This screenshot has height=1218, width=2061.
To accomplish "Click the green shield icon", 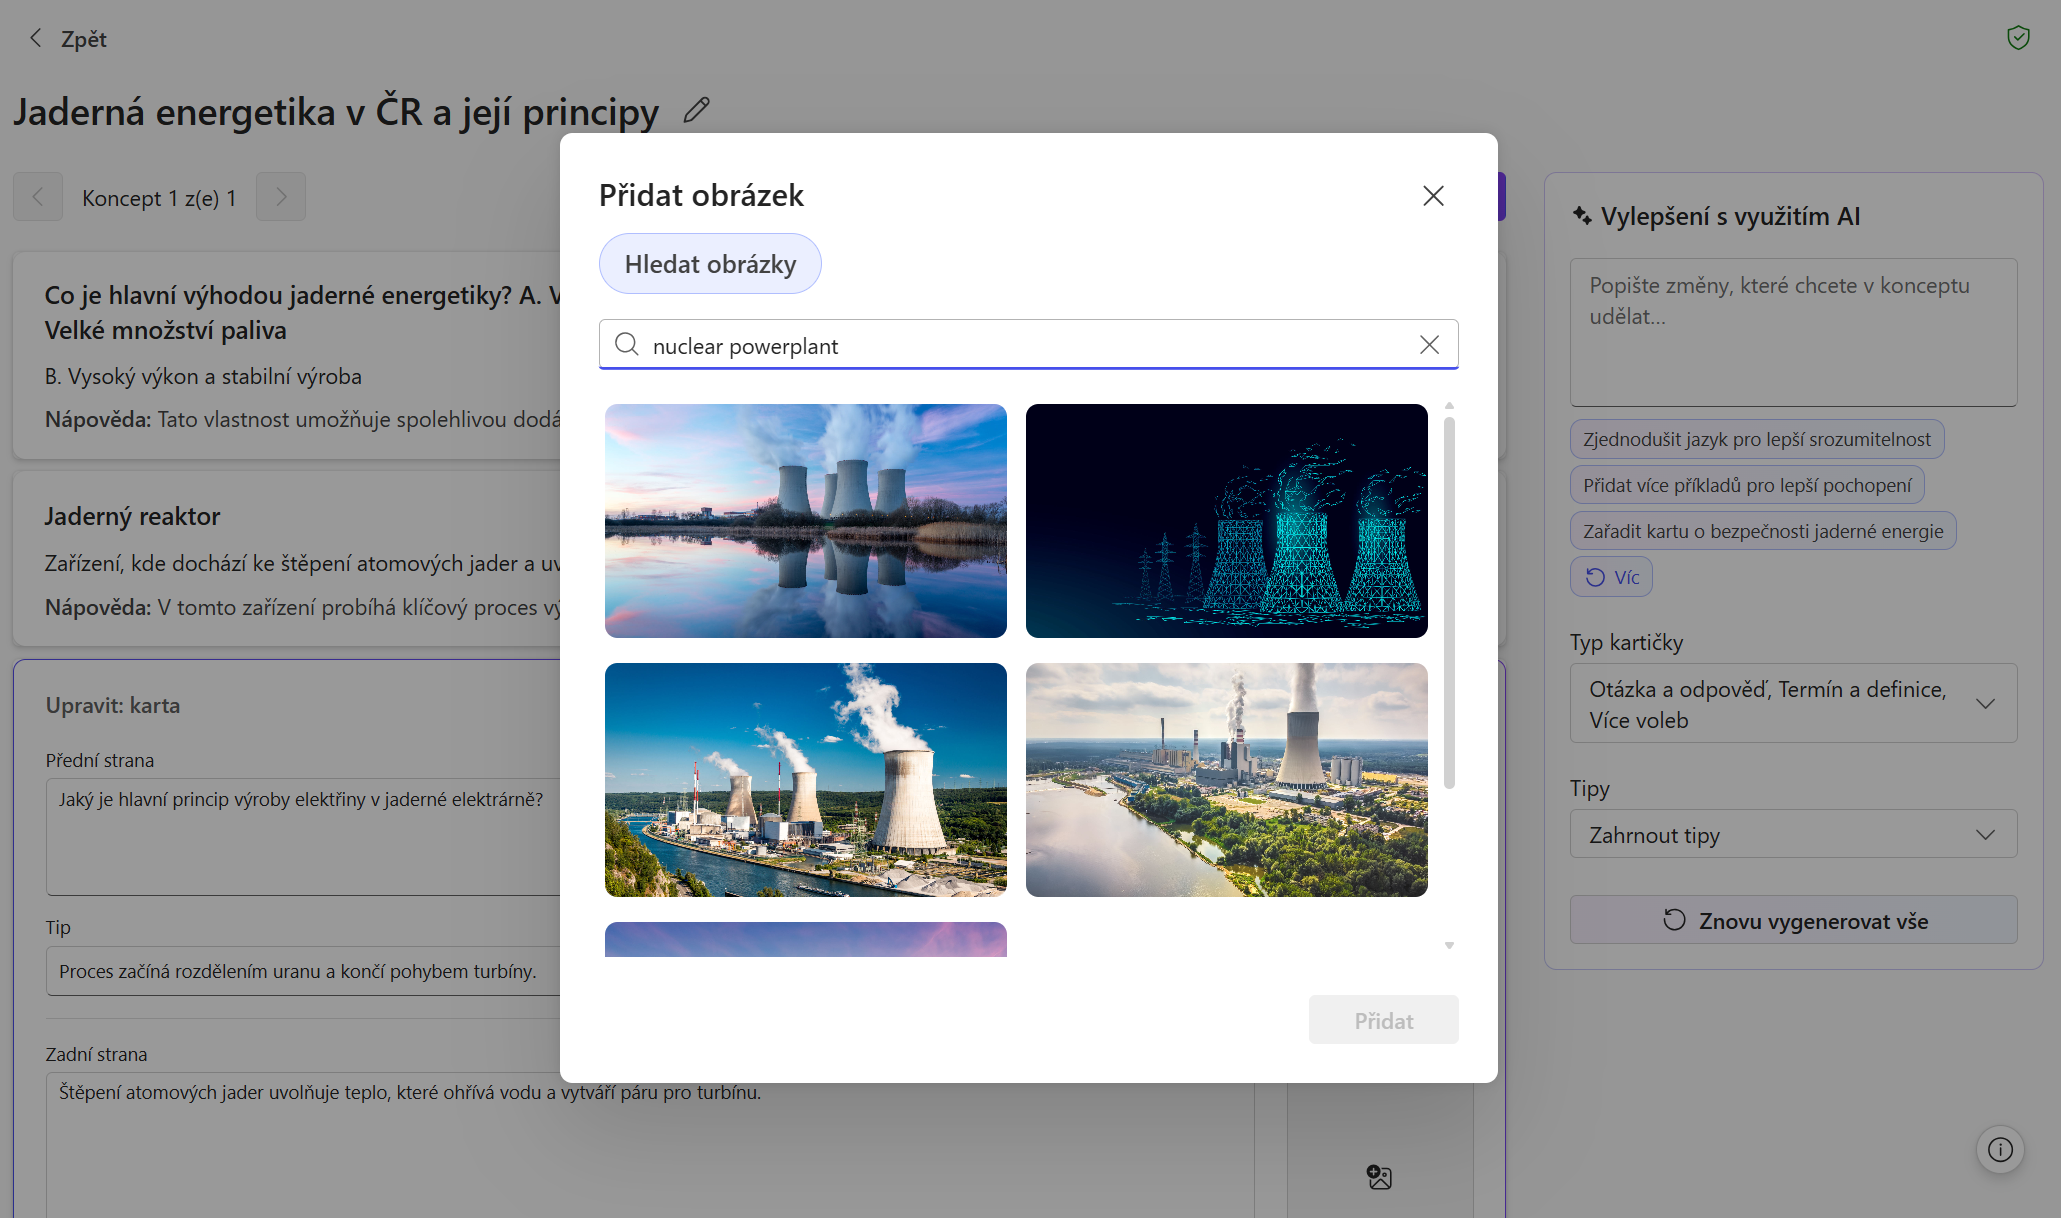I will click(x=2018, y=38).
